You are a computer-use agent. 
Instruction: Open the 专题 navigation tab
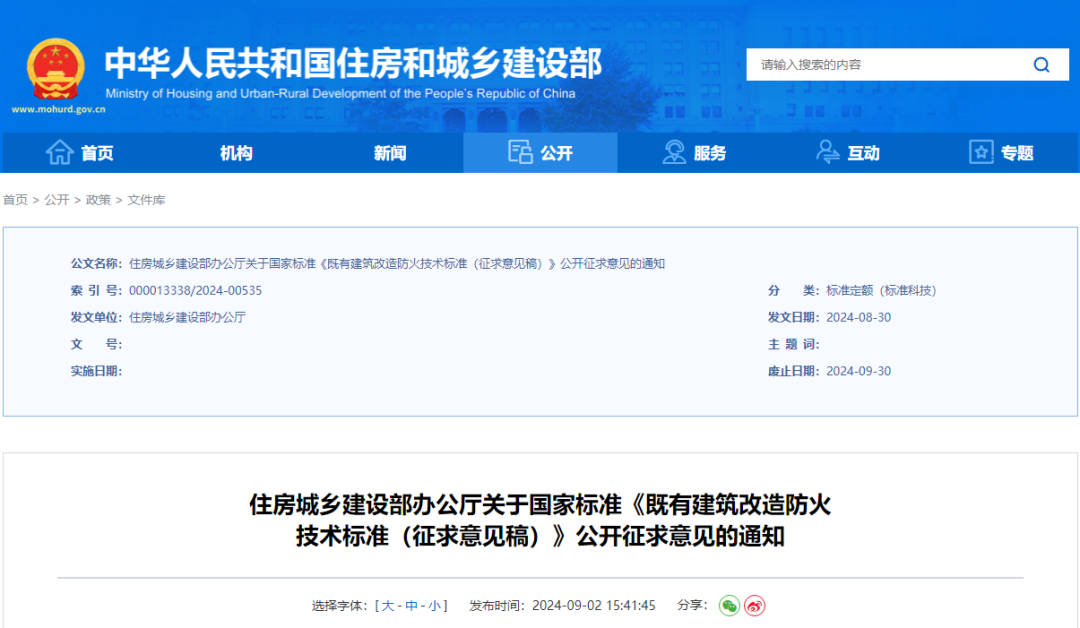click(1001, 153)
